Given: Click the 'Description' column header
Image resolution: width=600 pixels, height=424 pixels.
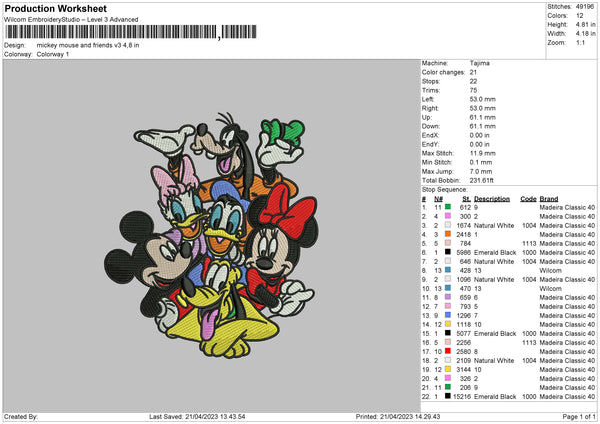Looking at the screenshot, I should click(492, 199).
